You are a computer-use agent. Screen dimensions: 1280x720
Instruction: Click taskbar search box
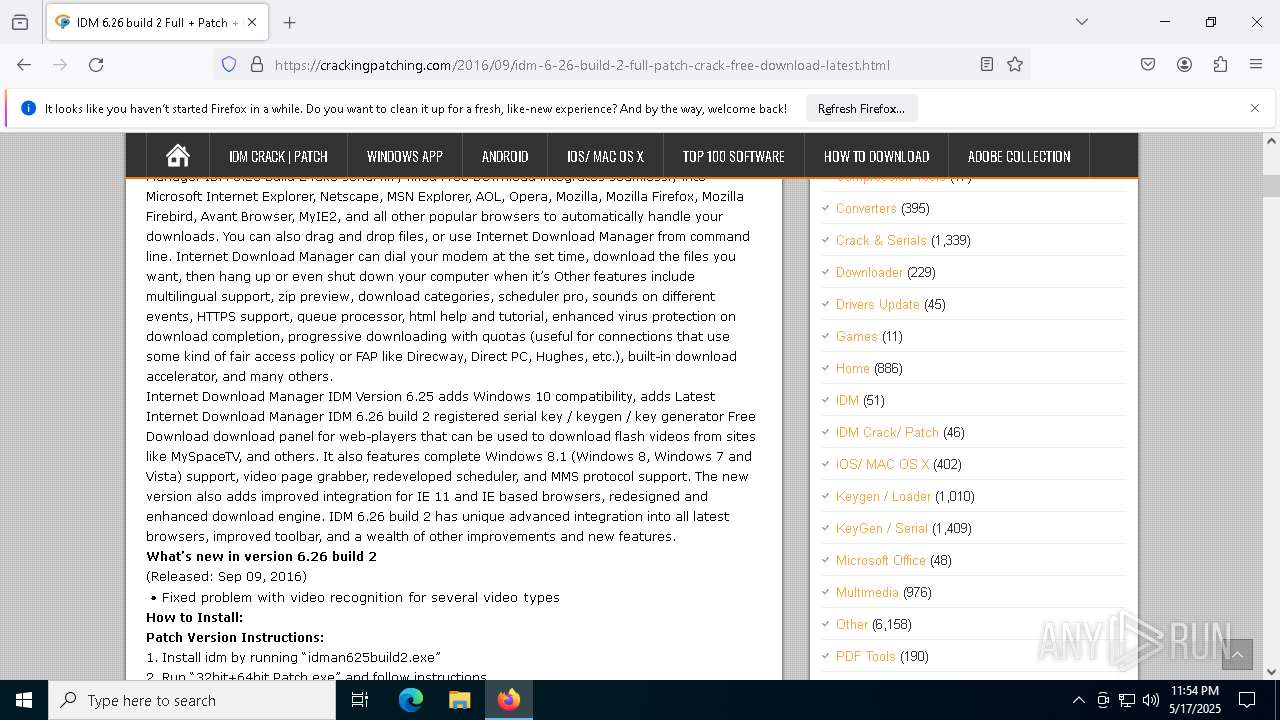pyautogui.click(x=192, y=700)
